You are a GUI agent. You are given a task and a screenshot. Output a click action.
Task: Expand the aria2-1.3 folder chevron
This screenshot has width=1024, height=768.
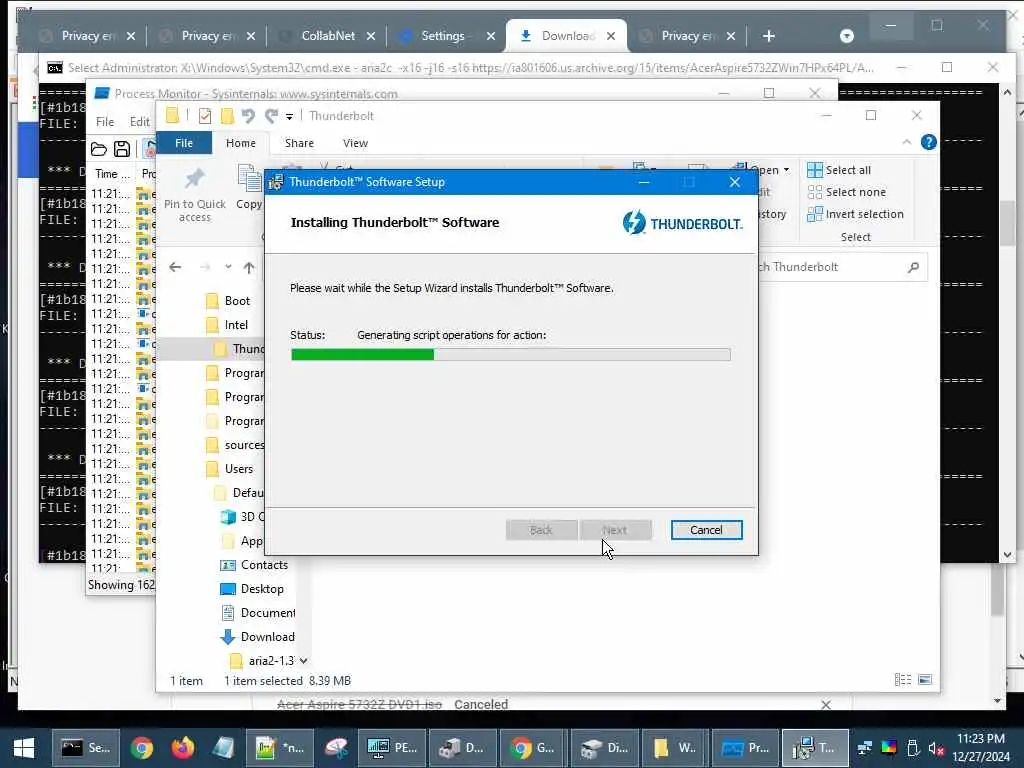303,661
